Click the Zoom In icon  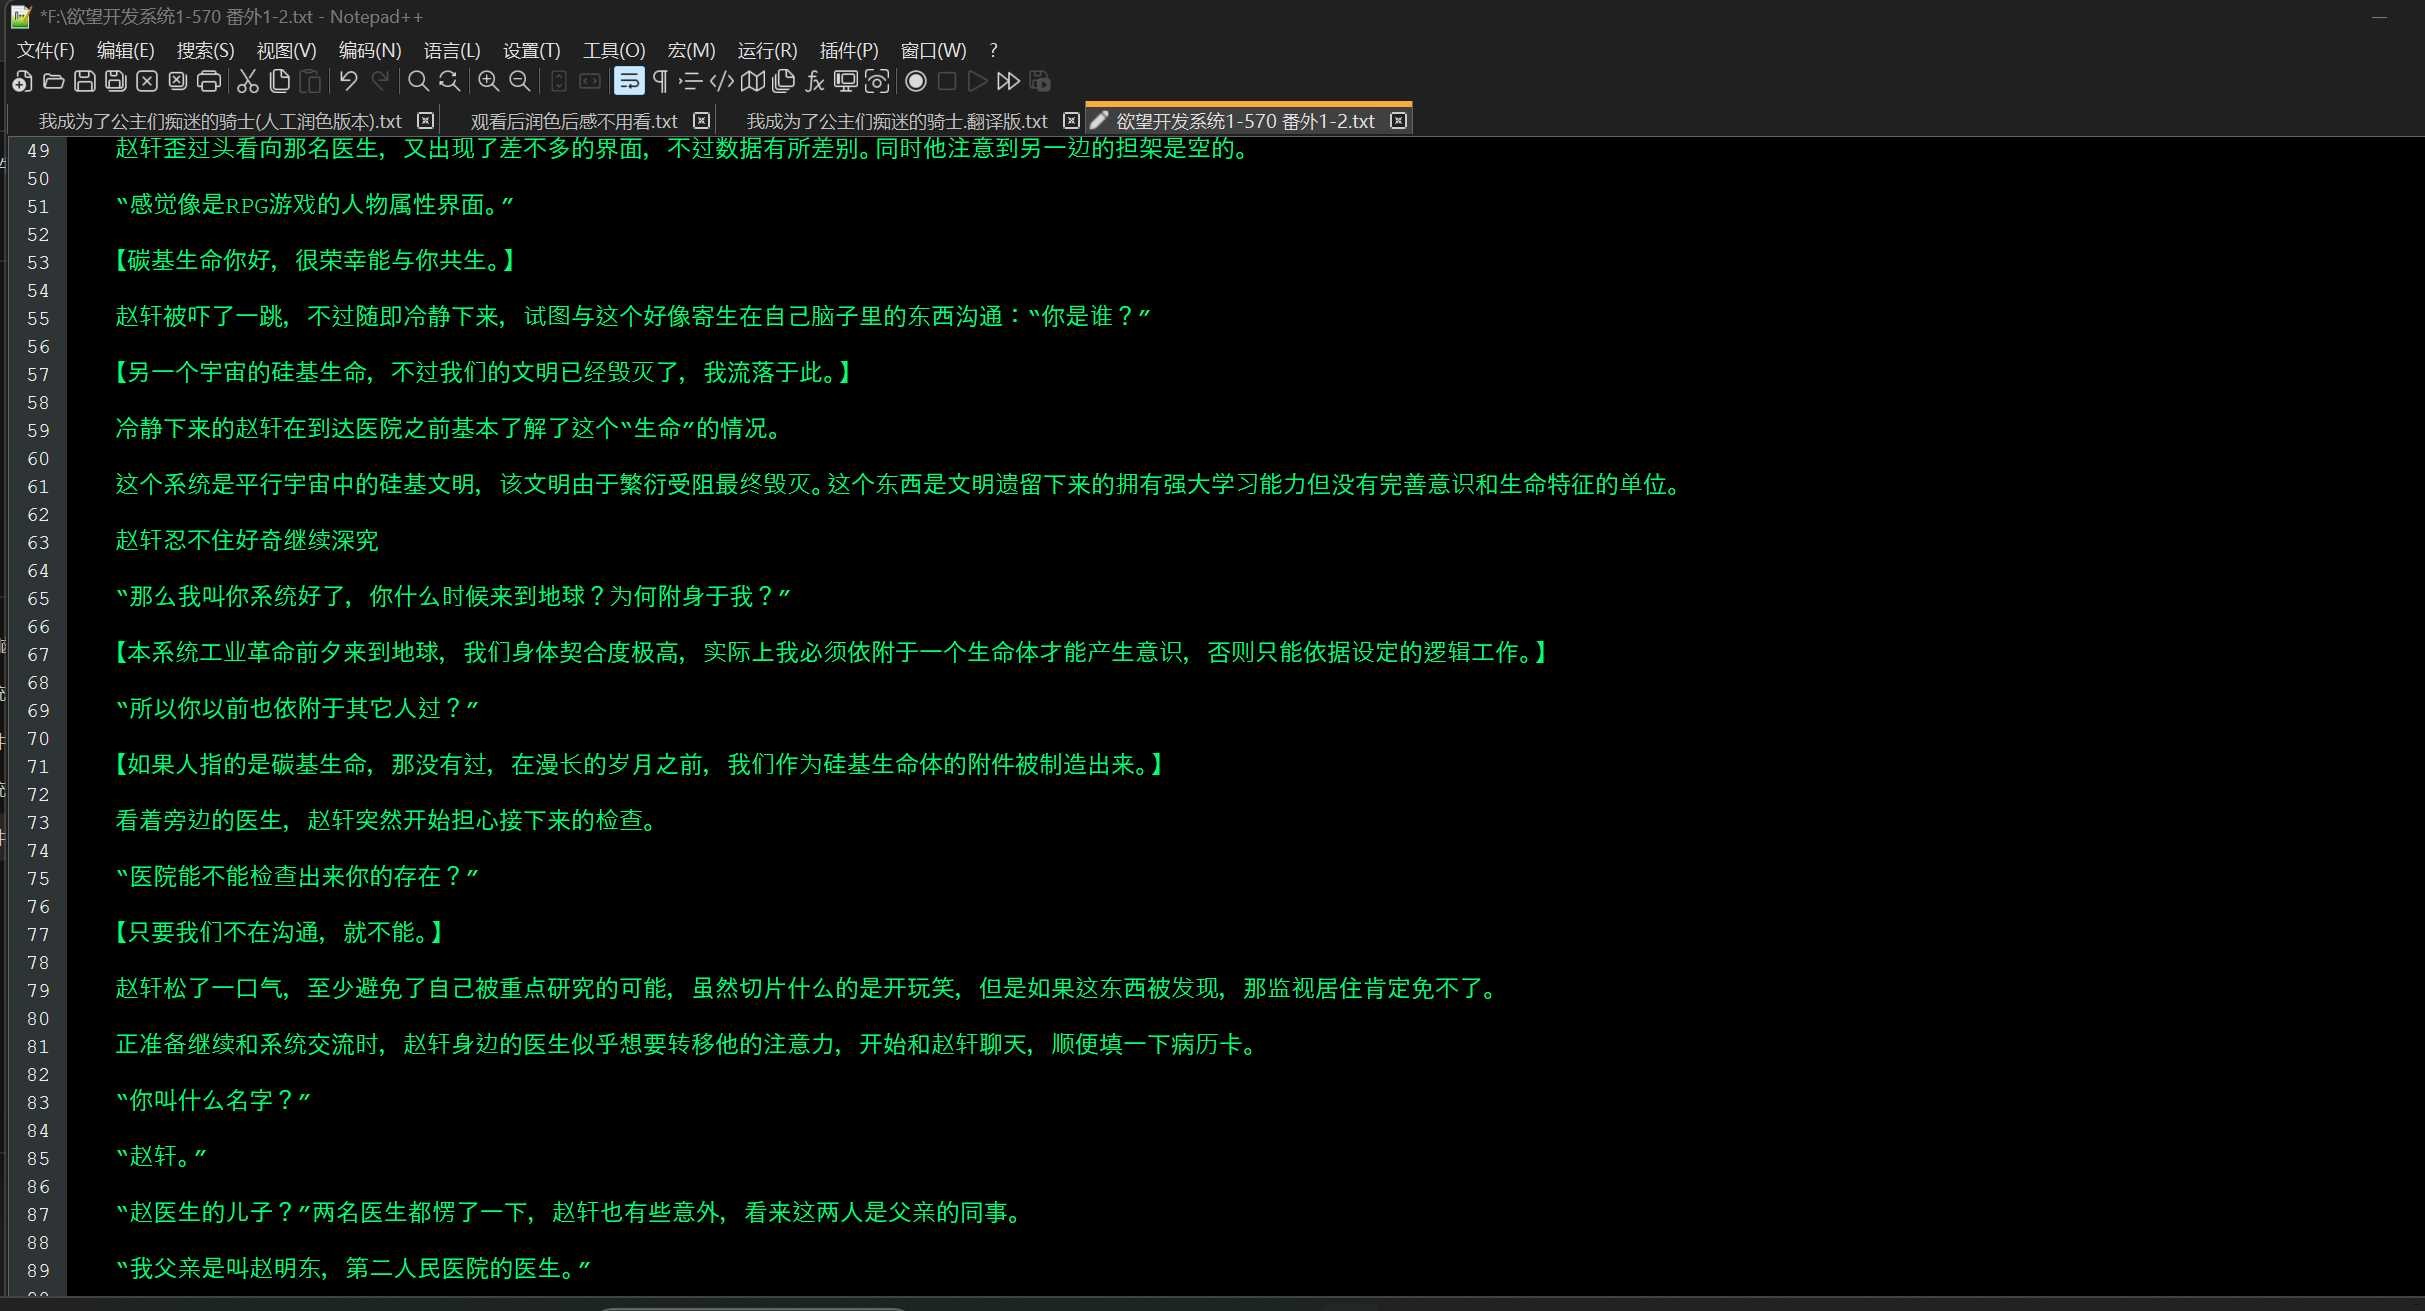point(488,82)
